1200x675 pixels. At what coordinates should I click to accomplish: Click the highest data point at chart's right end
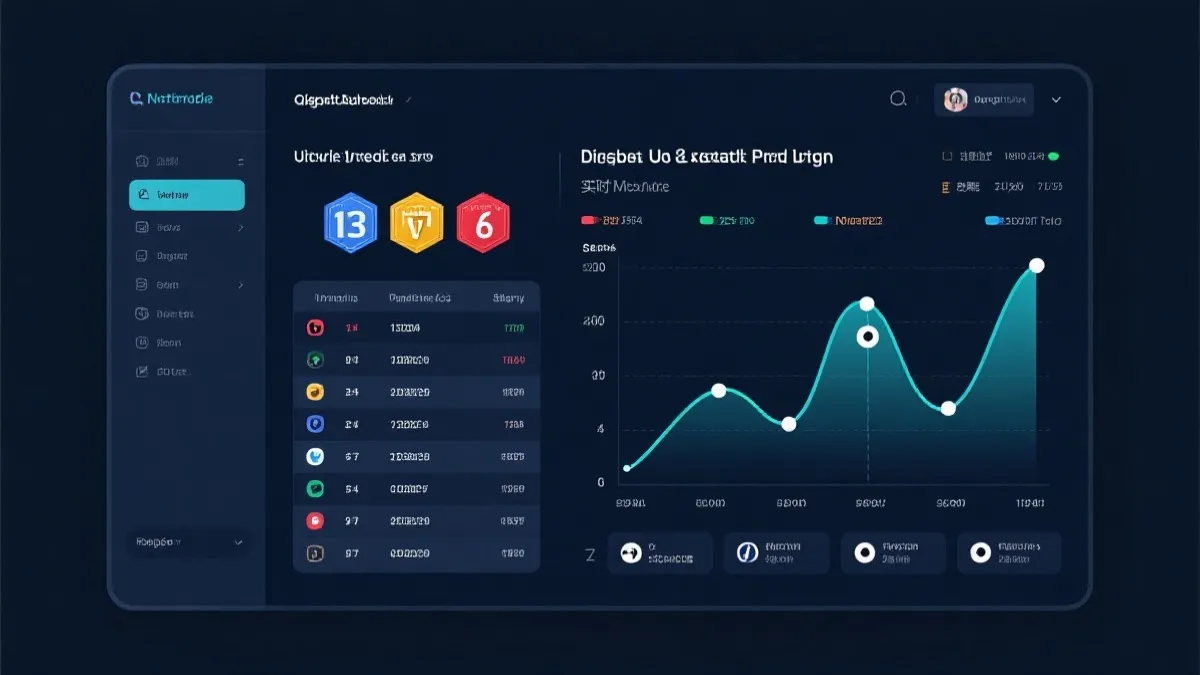coord(1037,265)
